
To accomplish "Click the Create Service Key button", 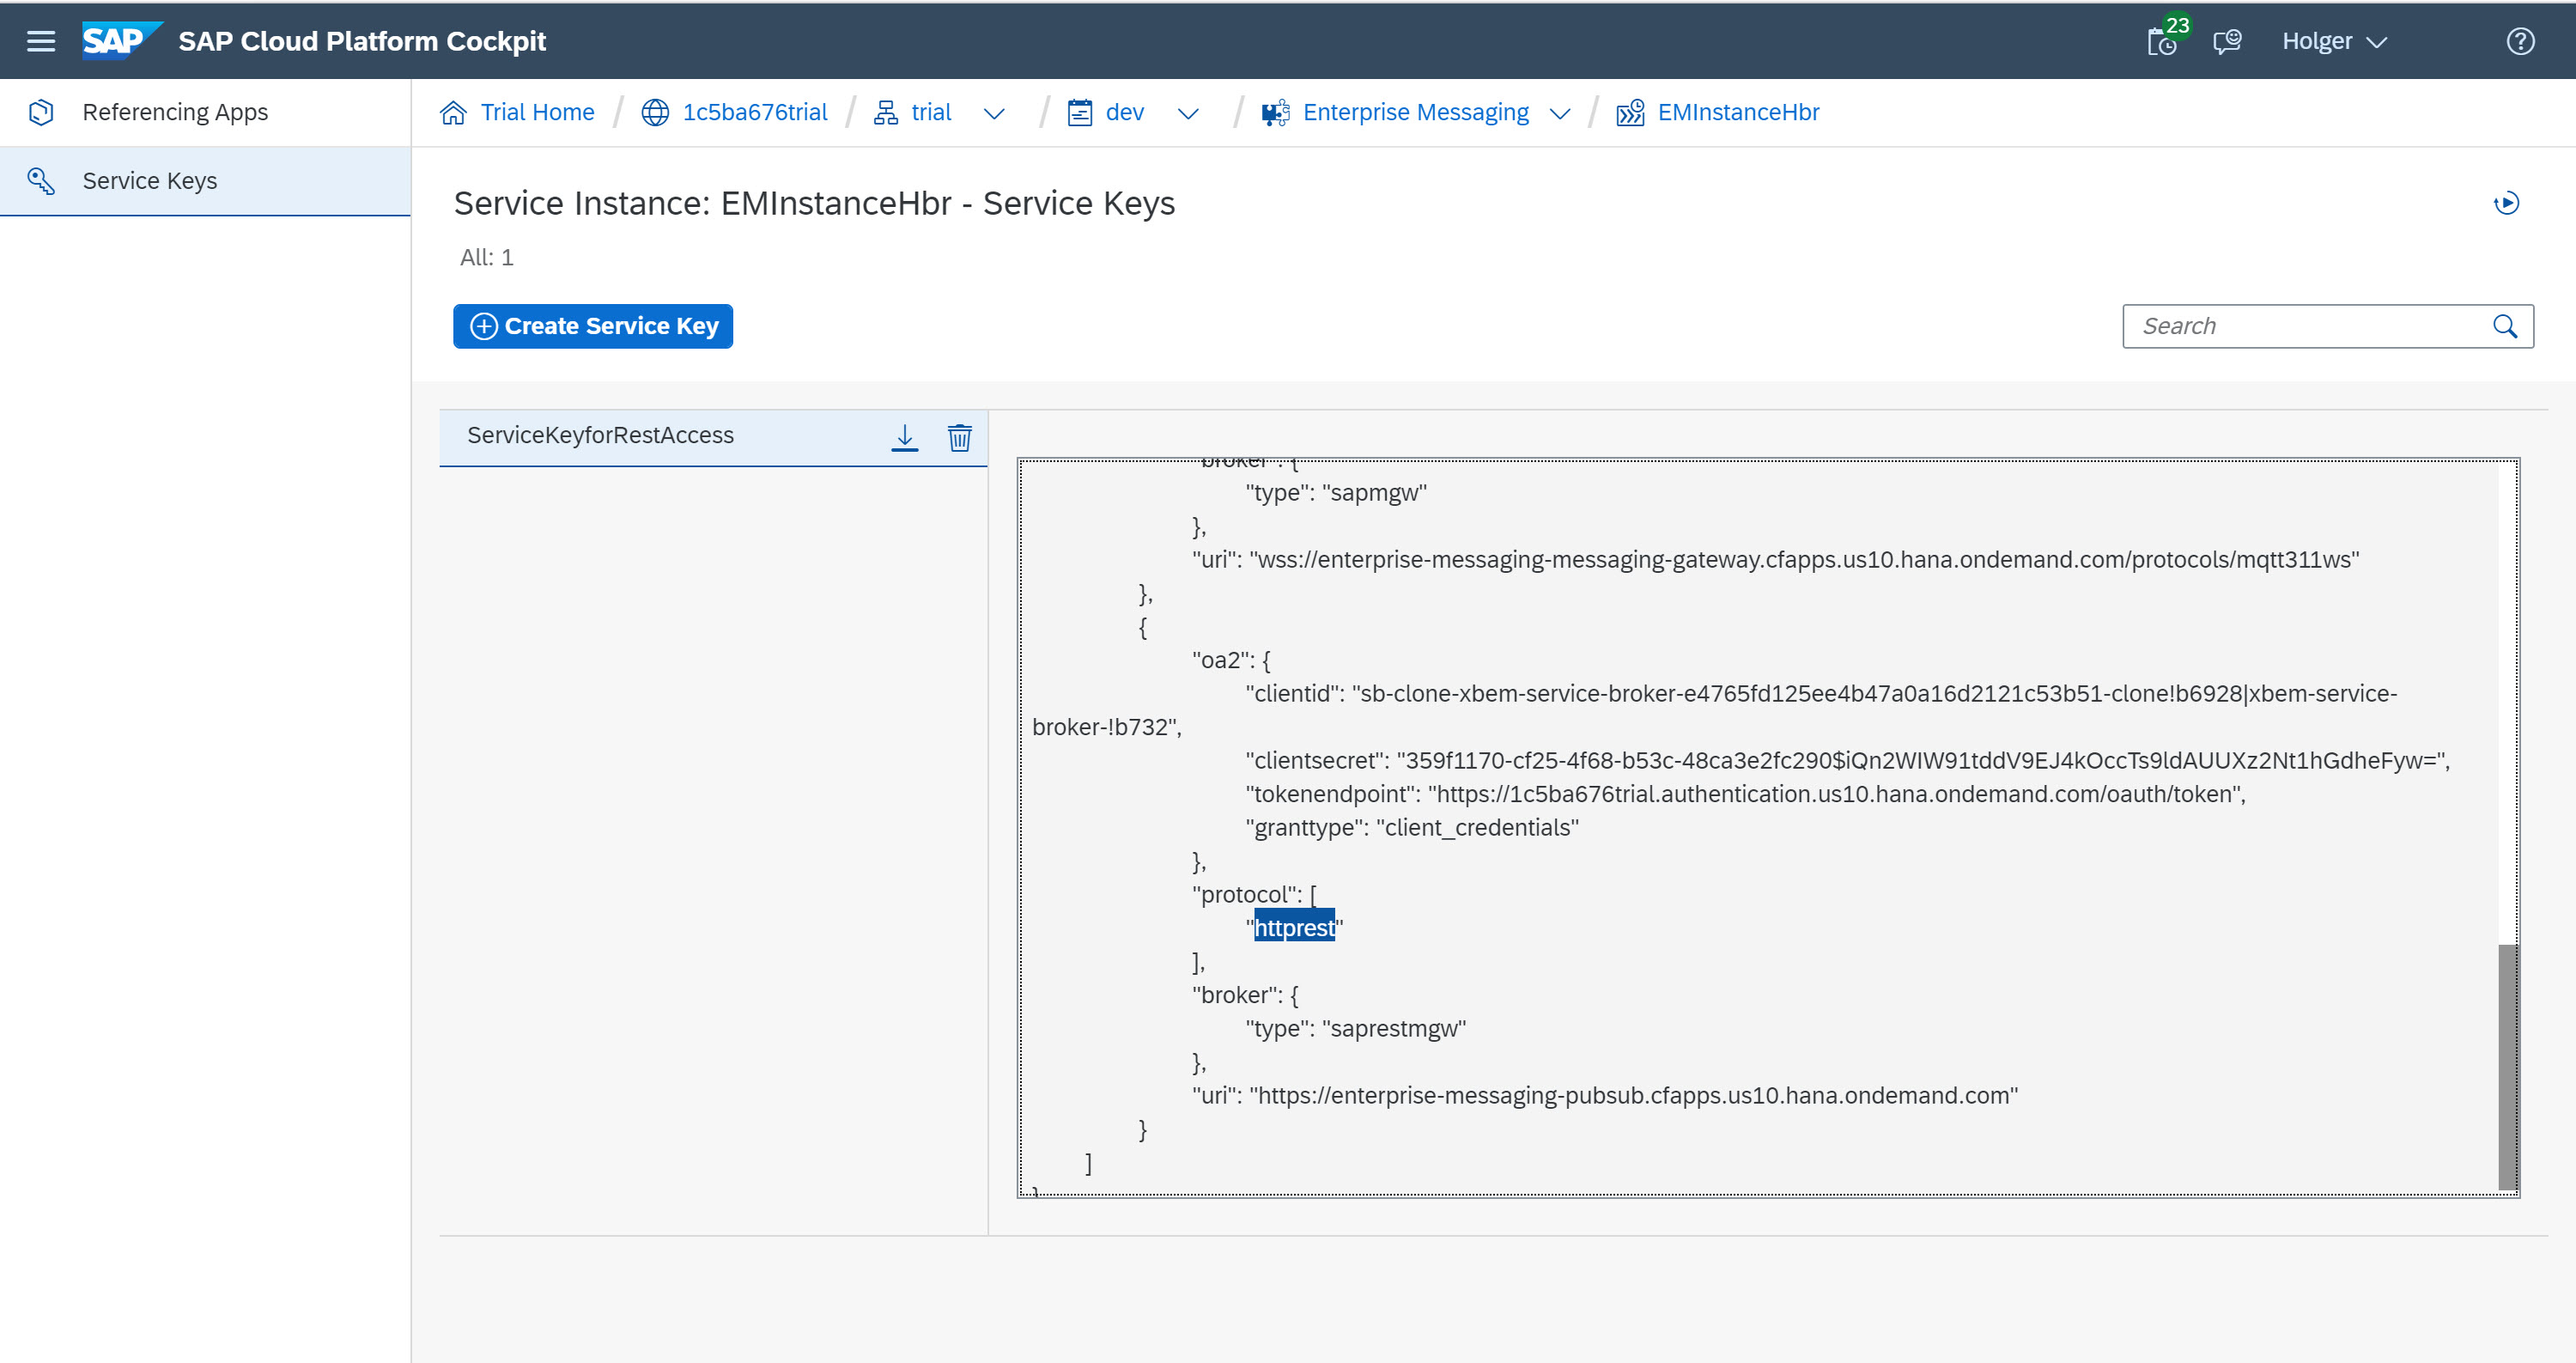I will 591,327.
